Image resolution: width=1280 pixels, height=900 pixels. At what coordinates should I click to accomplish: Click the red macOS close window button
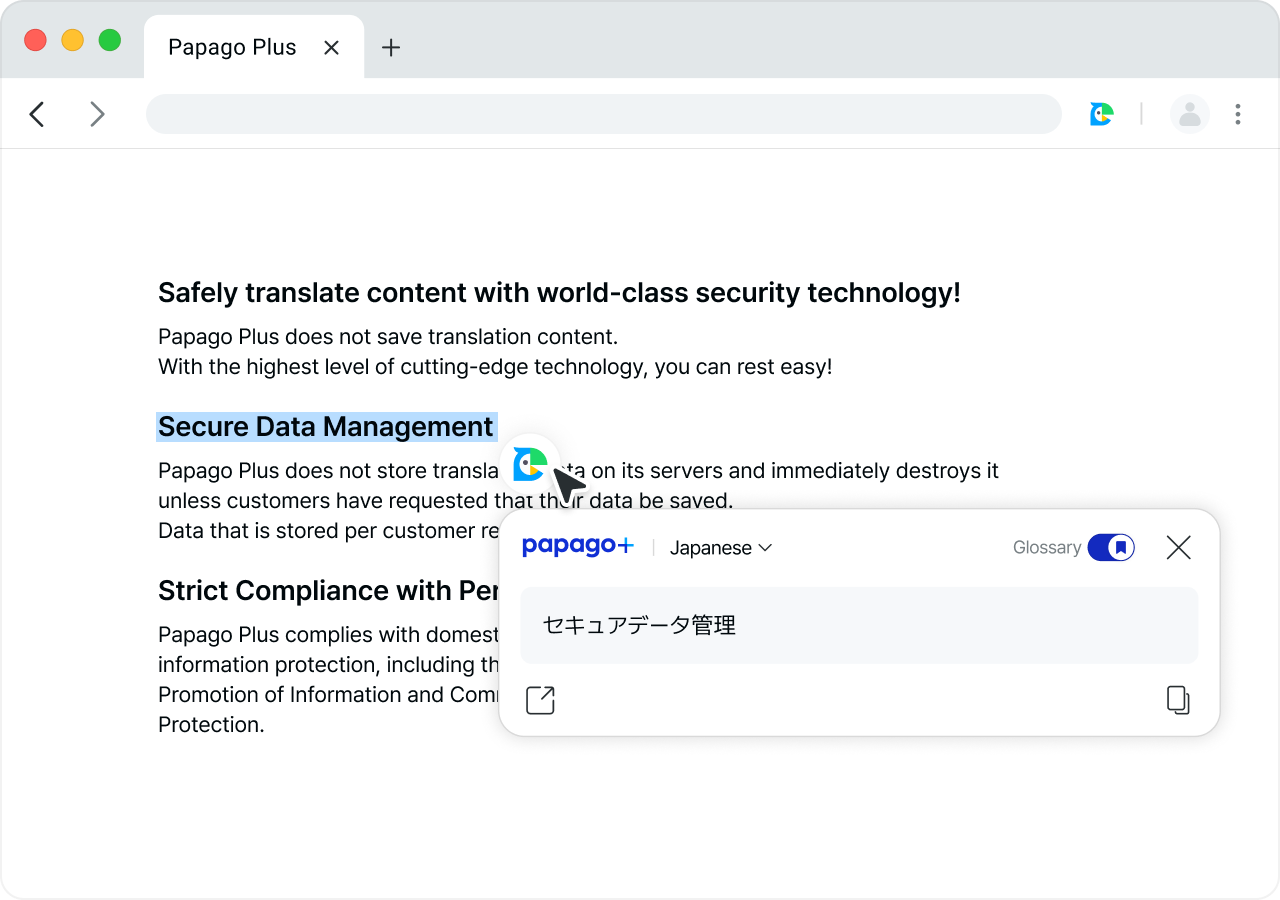point(35,40)
